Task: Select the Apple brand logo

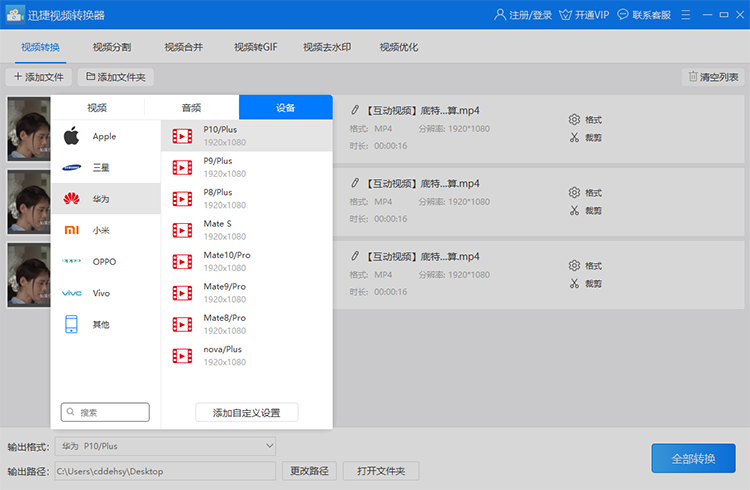Action: pos(71,136)
